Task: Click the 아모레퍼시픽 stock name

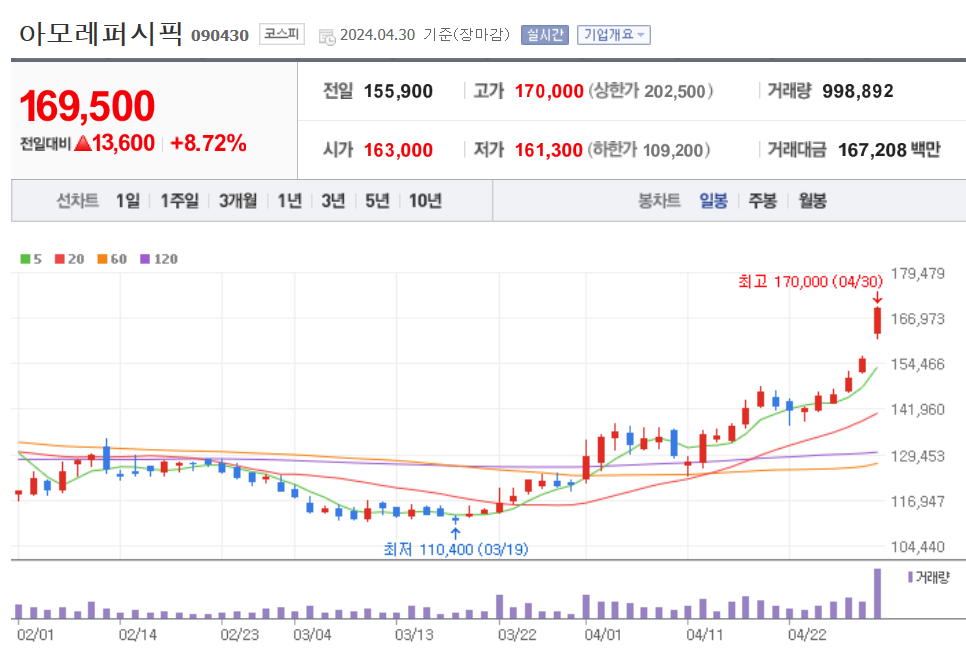Action: point(101,34)
